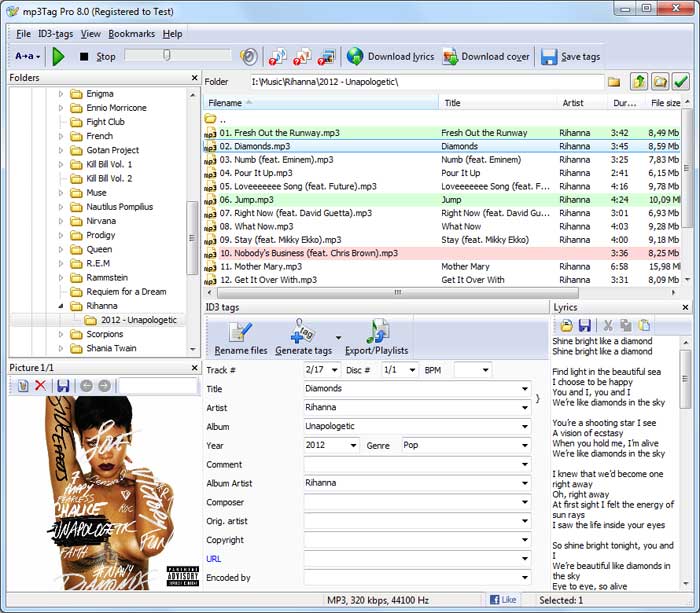Viewport: 700px width, 613px height.
Task: Click the green checkmark next to folder path
Action: click(x=681, y=81)
